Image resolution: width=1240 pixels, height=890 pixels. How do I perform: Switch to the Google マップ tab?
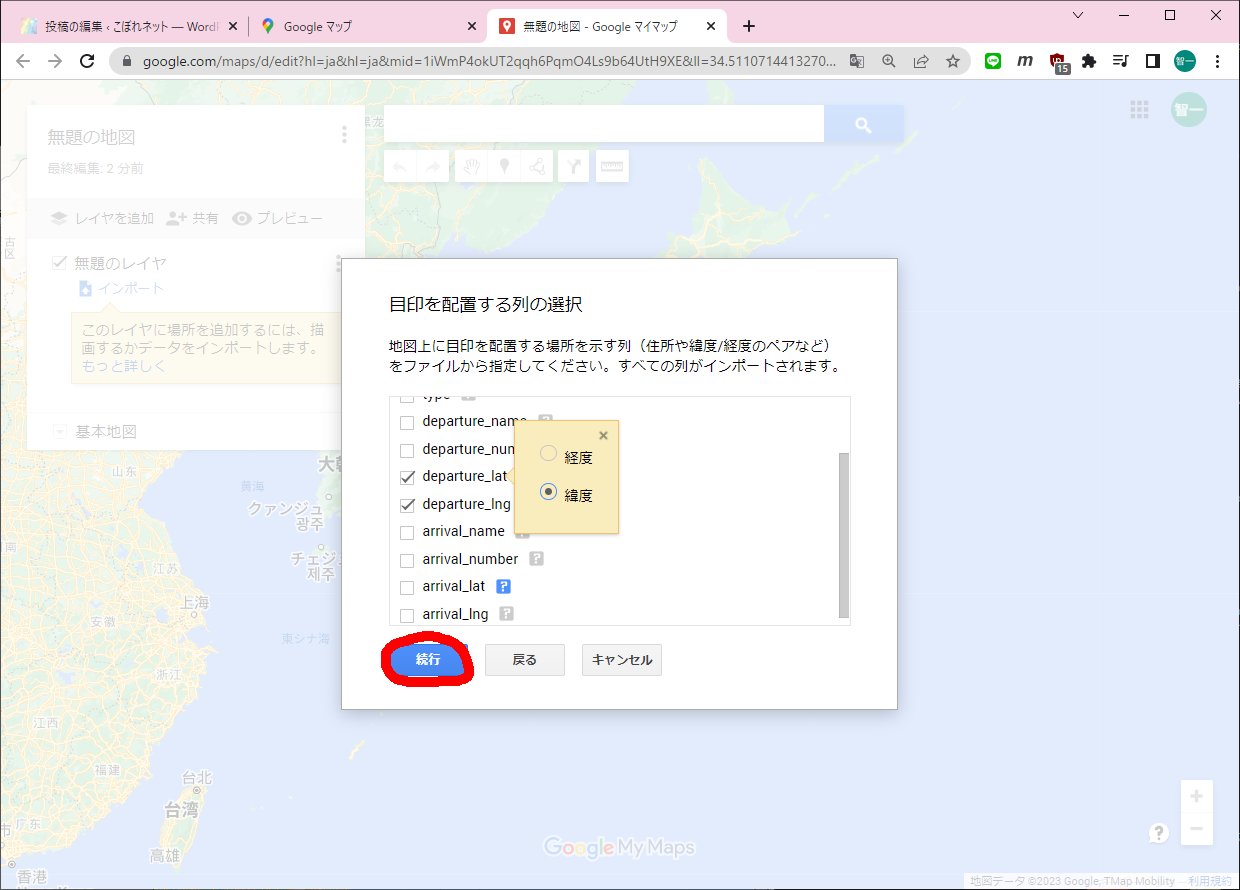360,26
